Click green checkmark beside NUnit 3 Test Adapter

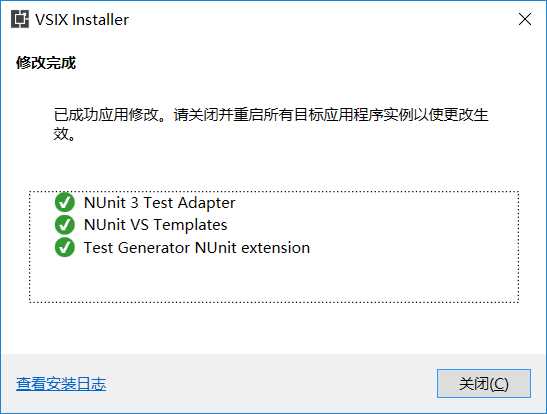(x=65, y=202)
